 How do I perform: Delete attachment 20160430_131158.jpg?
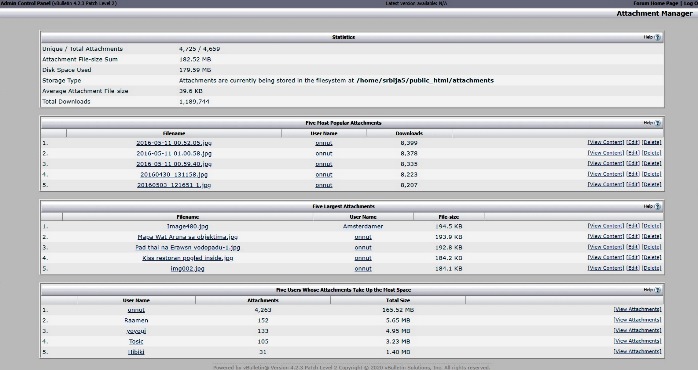(x=651, y=174)
